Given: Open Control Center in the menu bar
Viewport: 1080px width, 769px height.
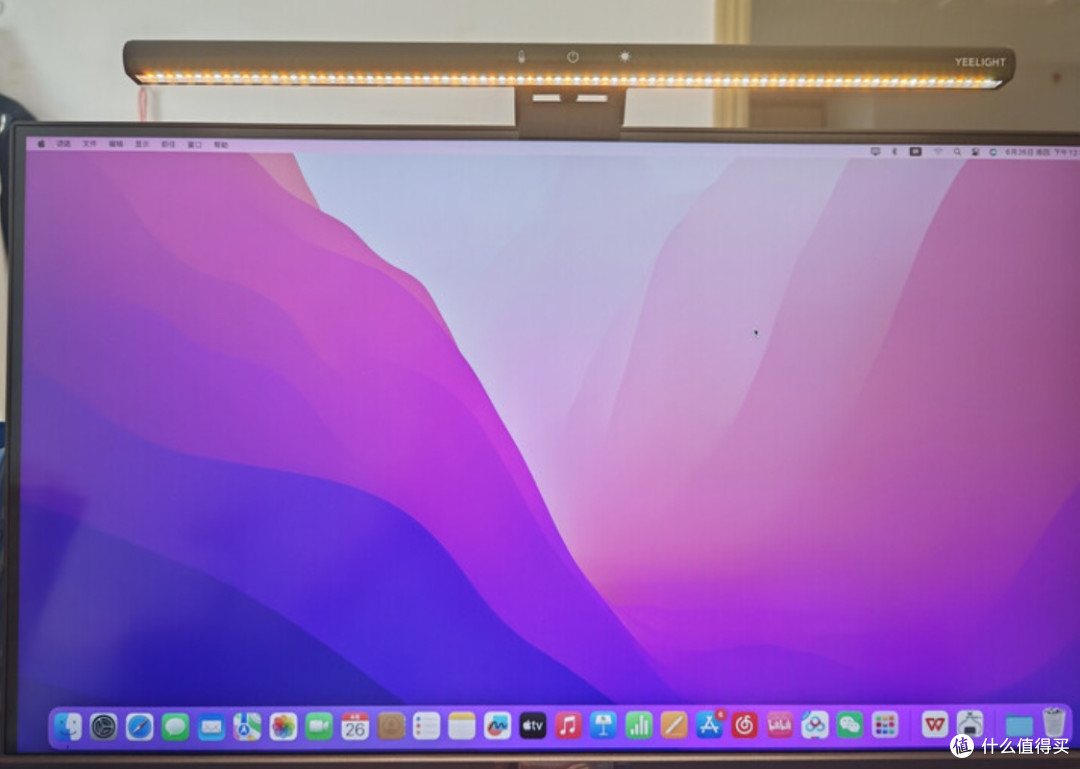Looking at the screenshot, I should [975, 152].
